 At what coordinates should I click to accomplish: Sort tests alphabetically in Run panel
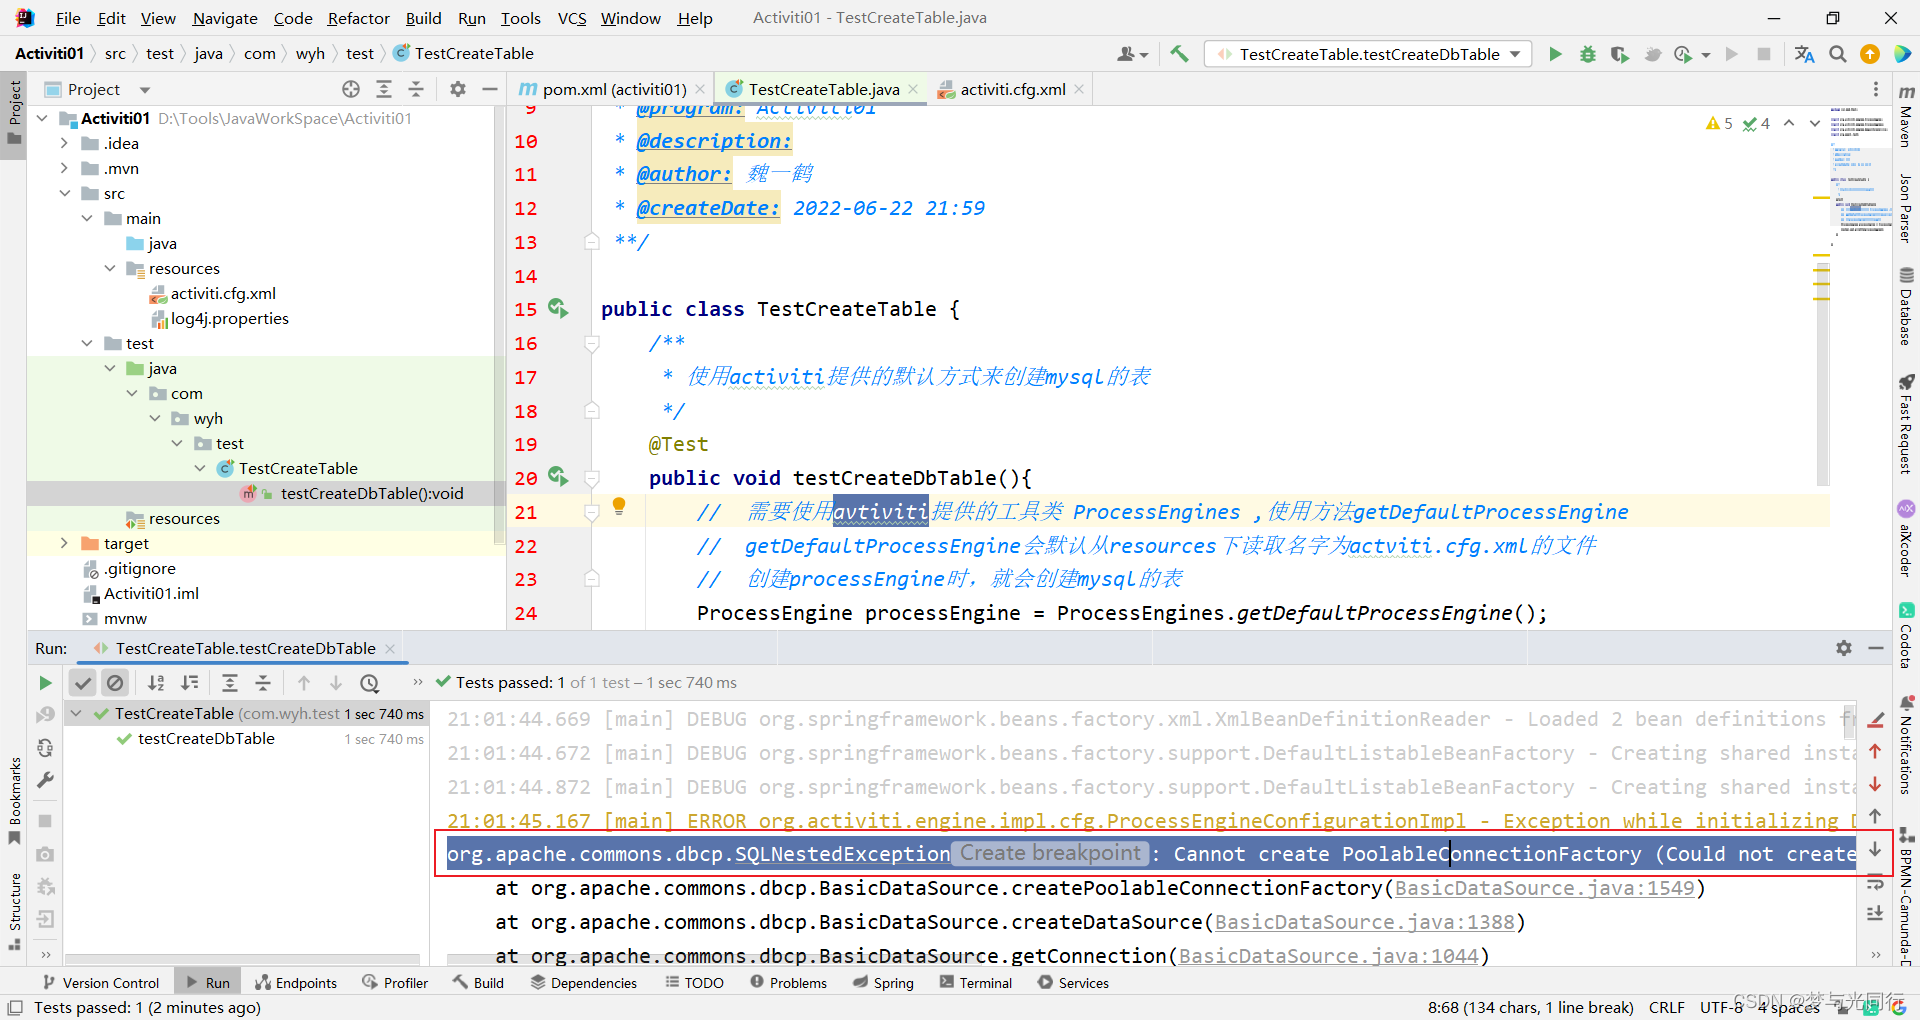(x=156, y=683)
